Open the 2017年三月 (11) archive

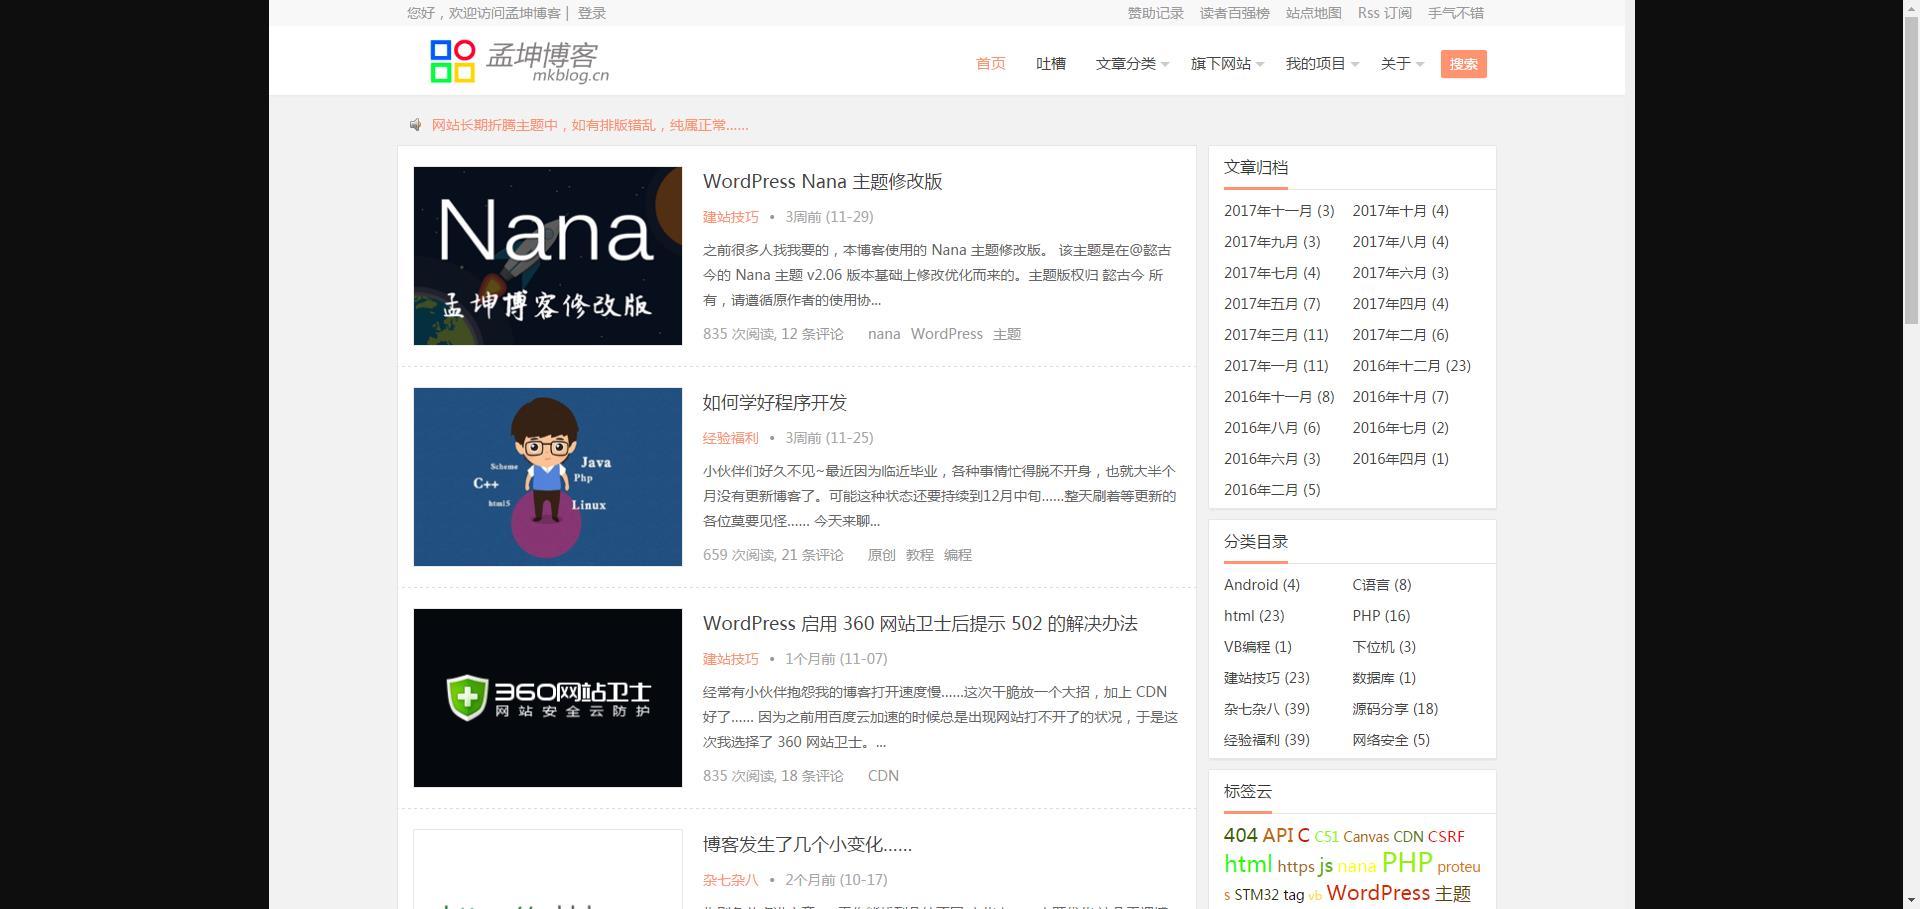tap(1276, 335)
